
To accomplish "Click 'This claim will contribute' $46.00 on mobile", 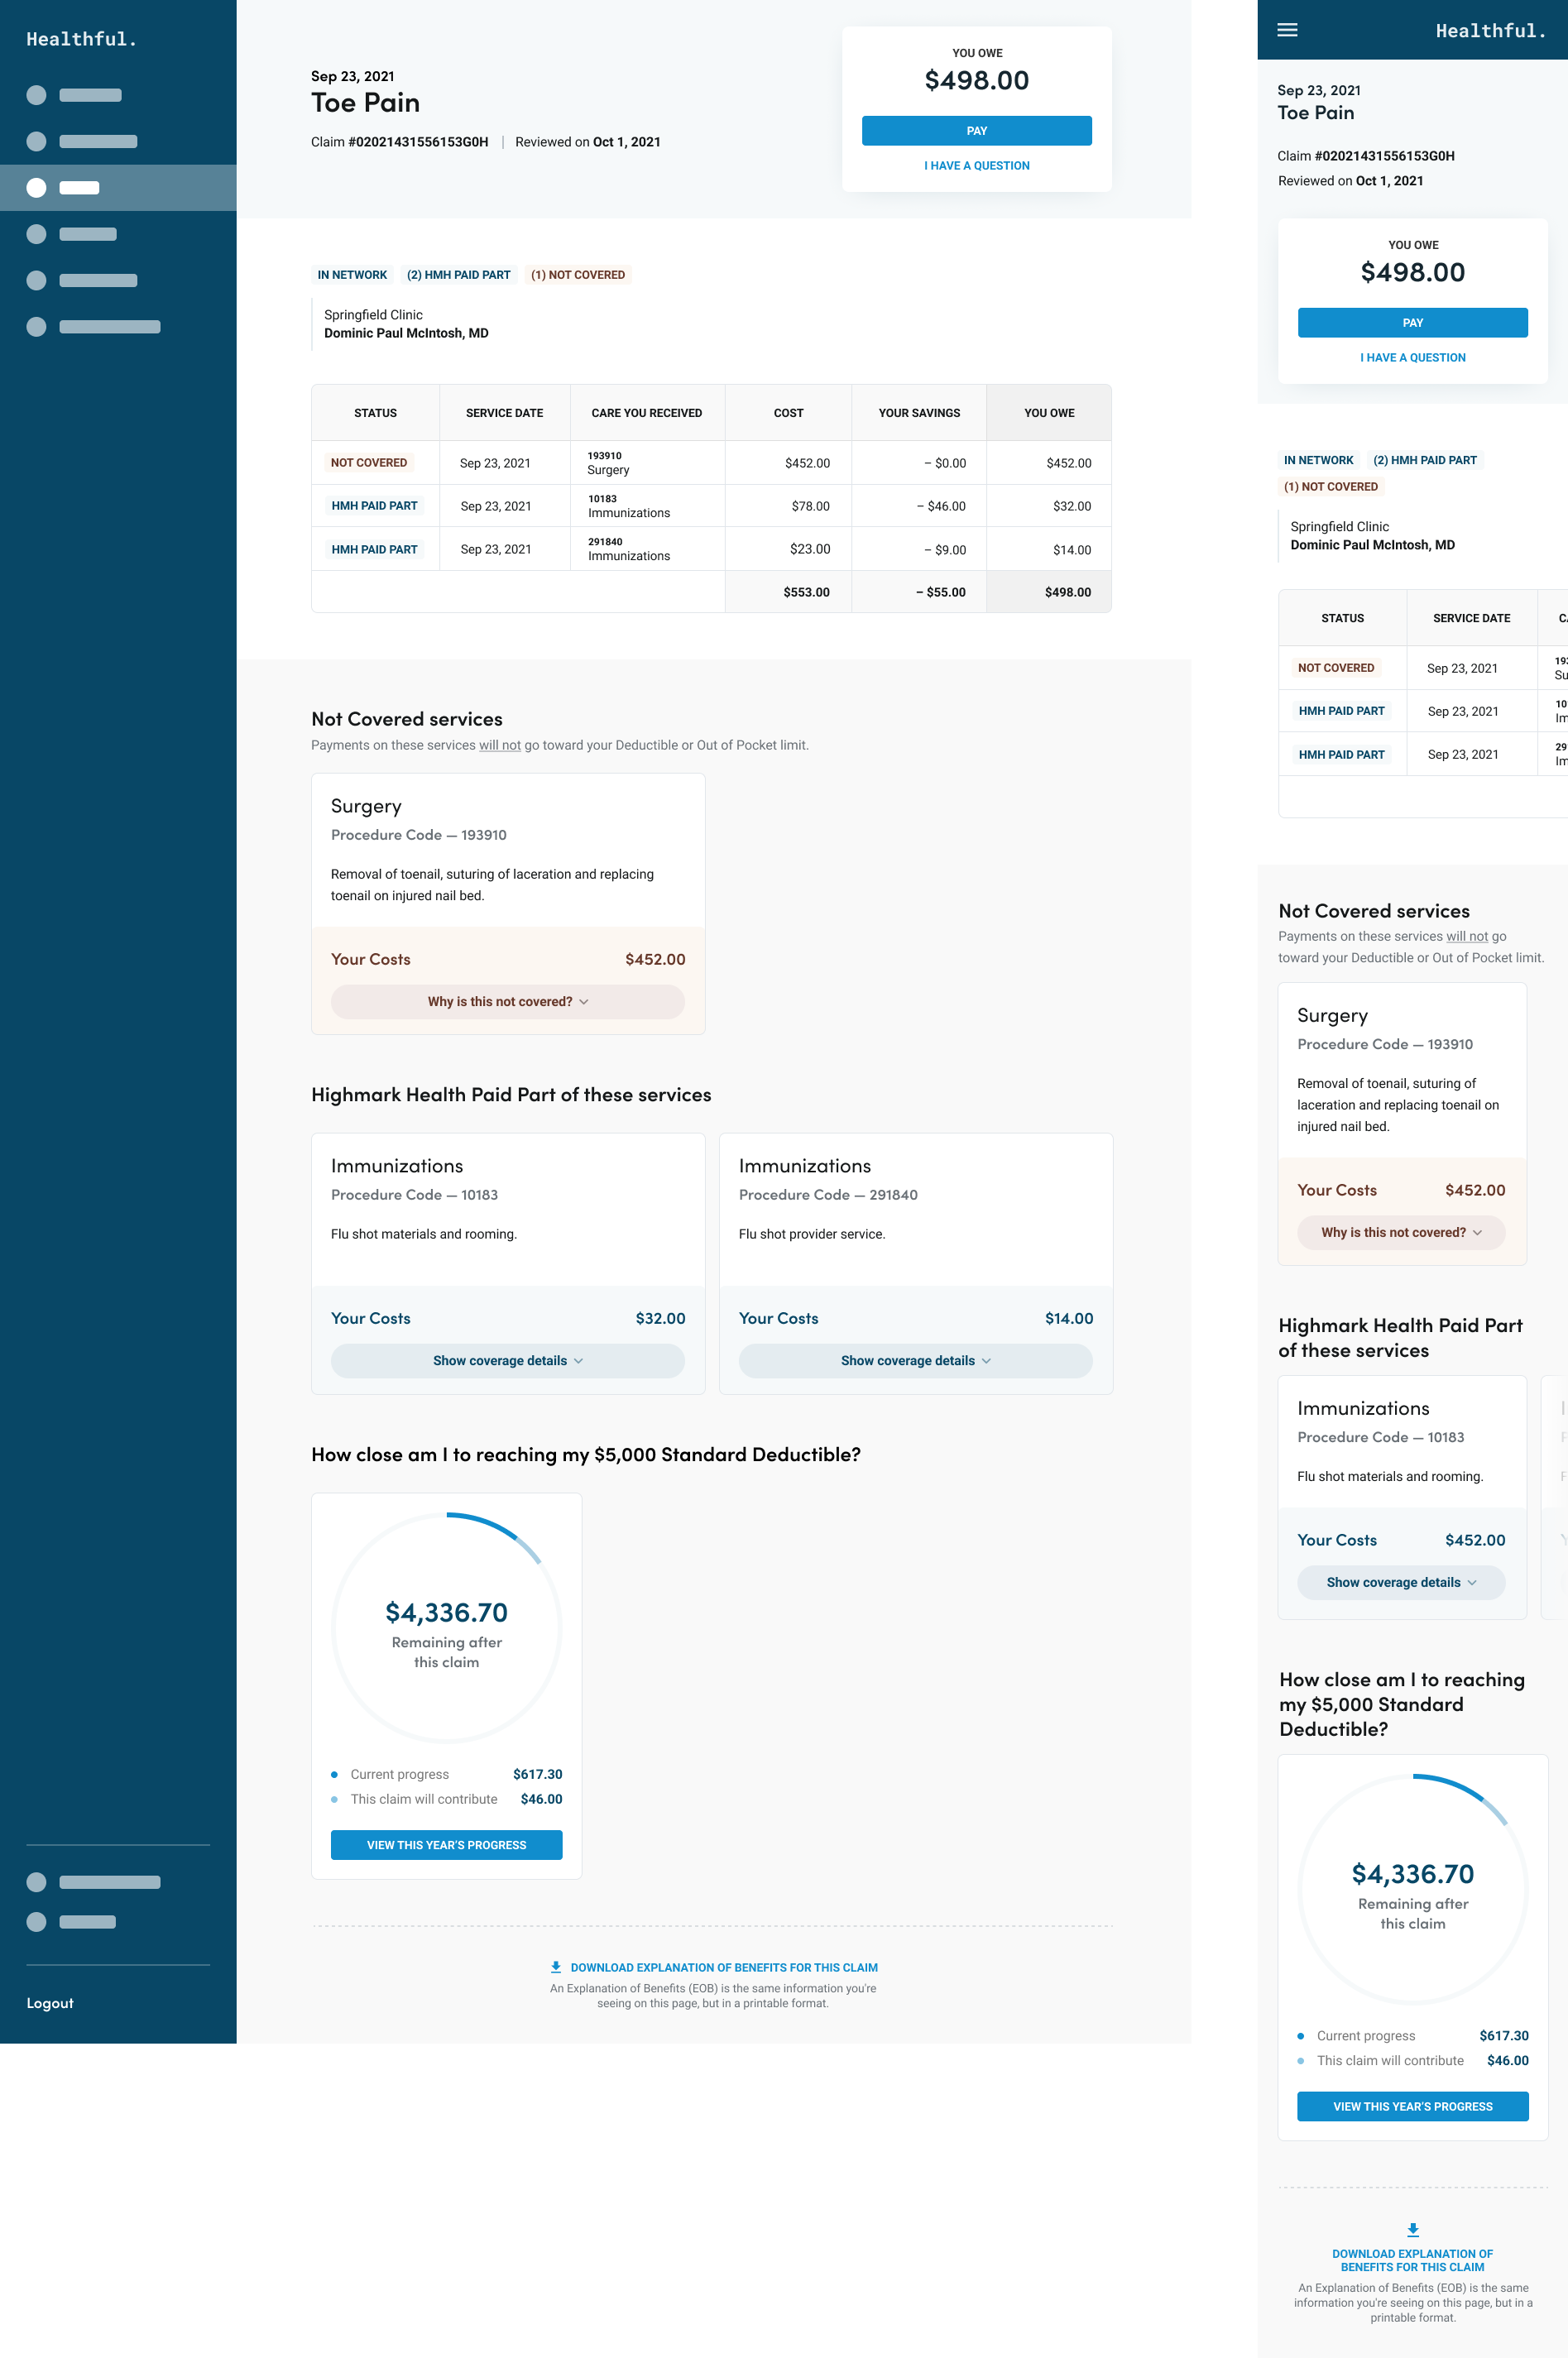I will pyautogui.click(x=1412, y=2060).
